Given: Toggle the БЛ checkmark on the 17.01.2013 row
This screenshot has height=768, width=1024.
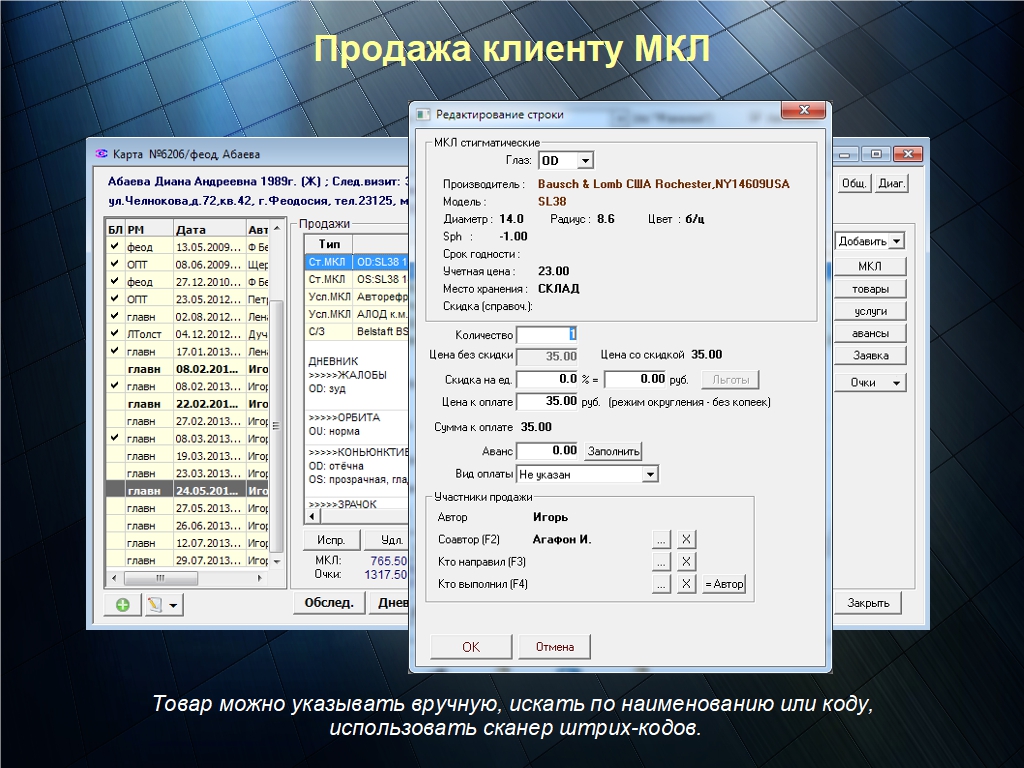Looking at the screenshot, I should click(114, 351).
